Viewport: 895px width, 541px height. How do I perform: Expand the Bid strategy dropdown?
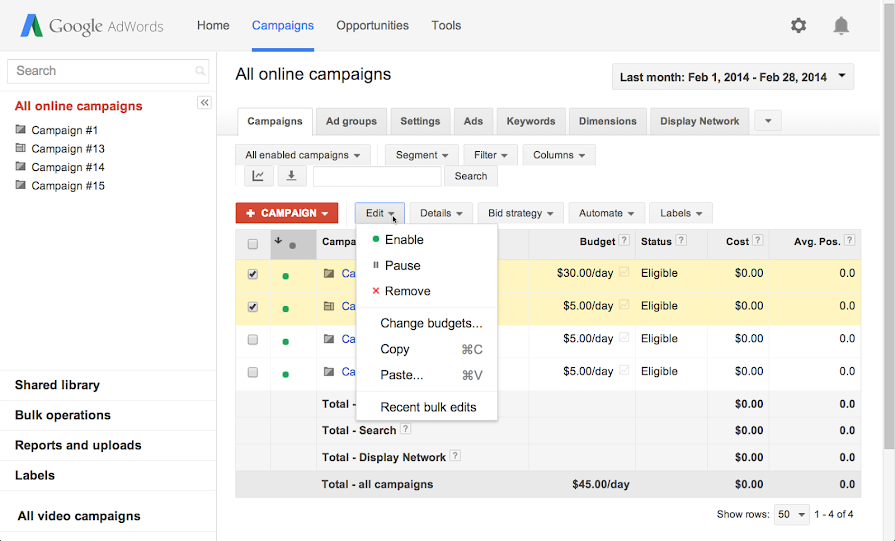click(520, 213)
